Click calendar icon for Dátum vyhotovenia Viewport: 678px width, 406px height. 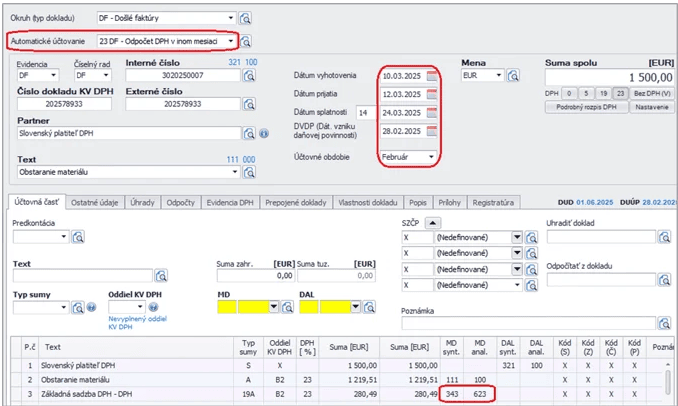(432, 76)
